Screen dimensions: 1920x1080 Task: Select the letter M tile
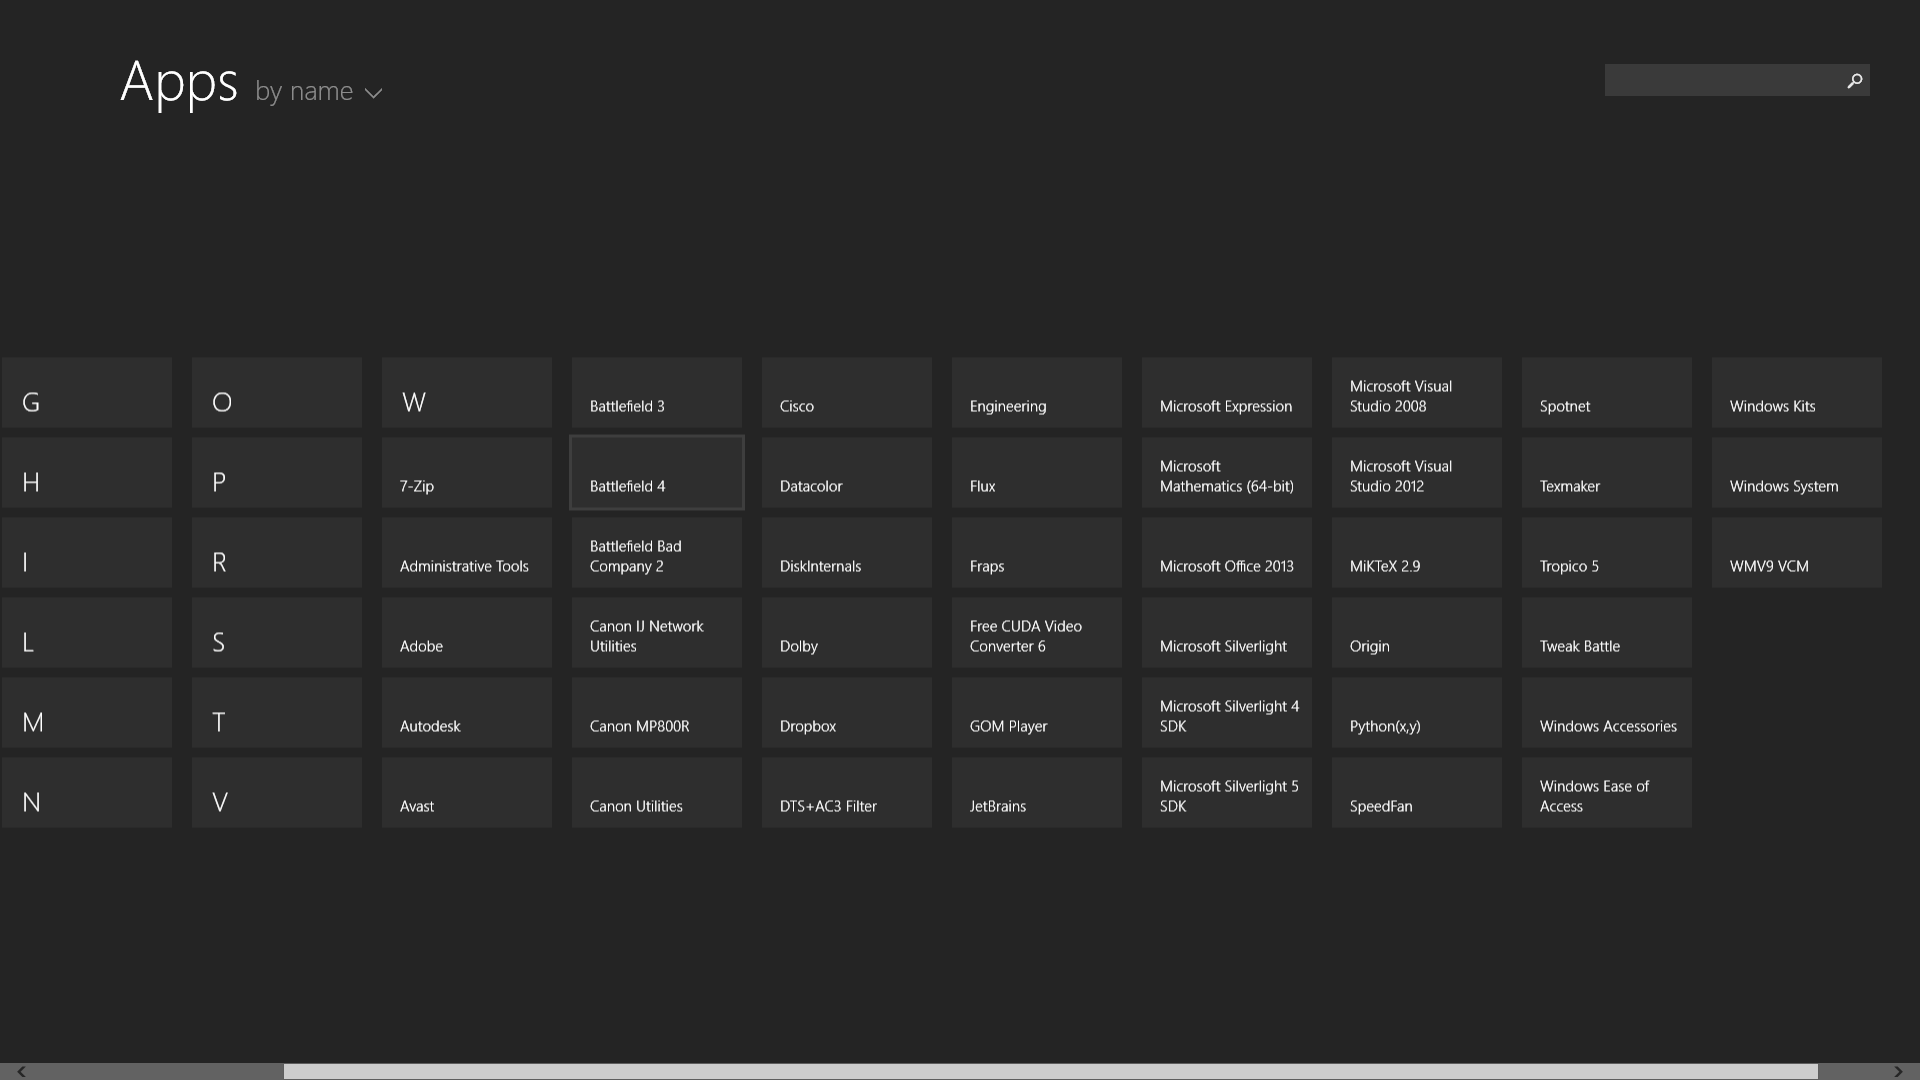coord(87,713)
